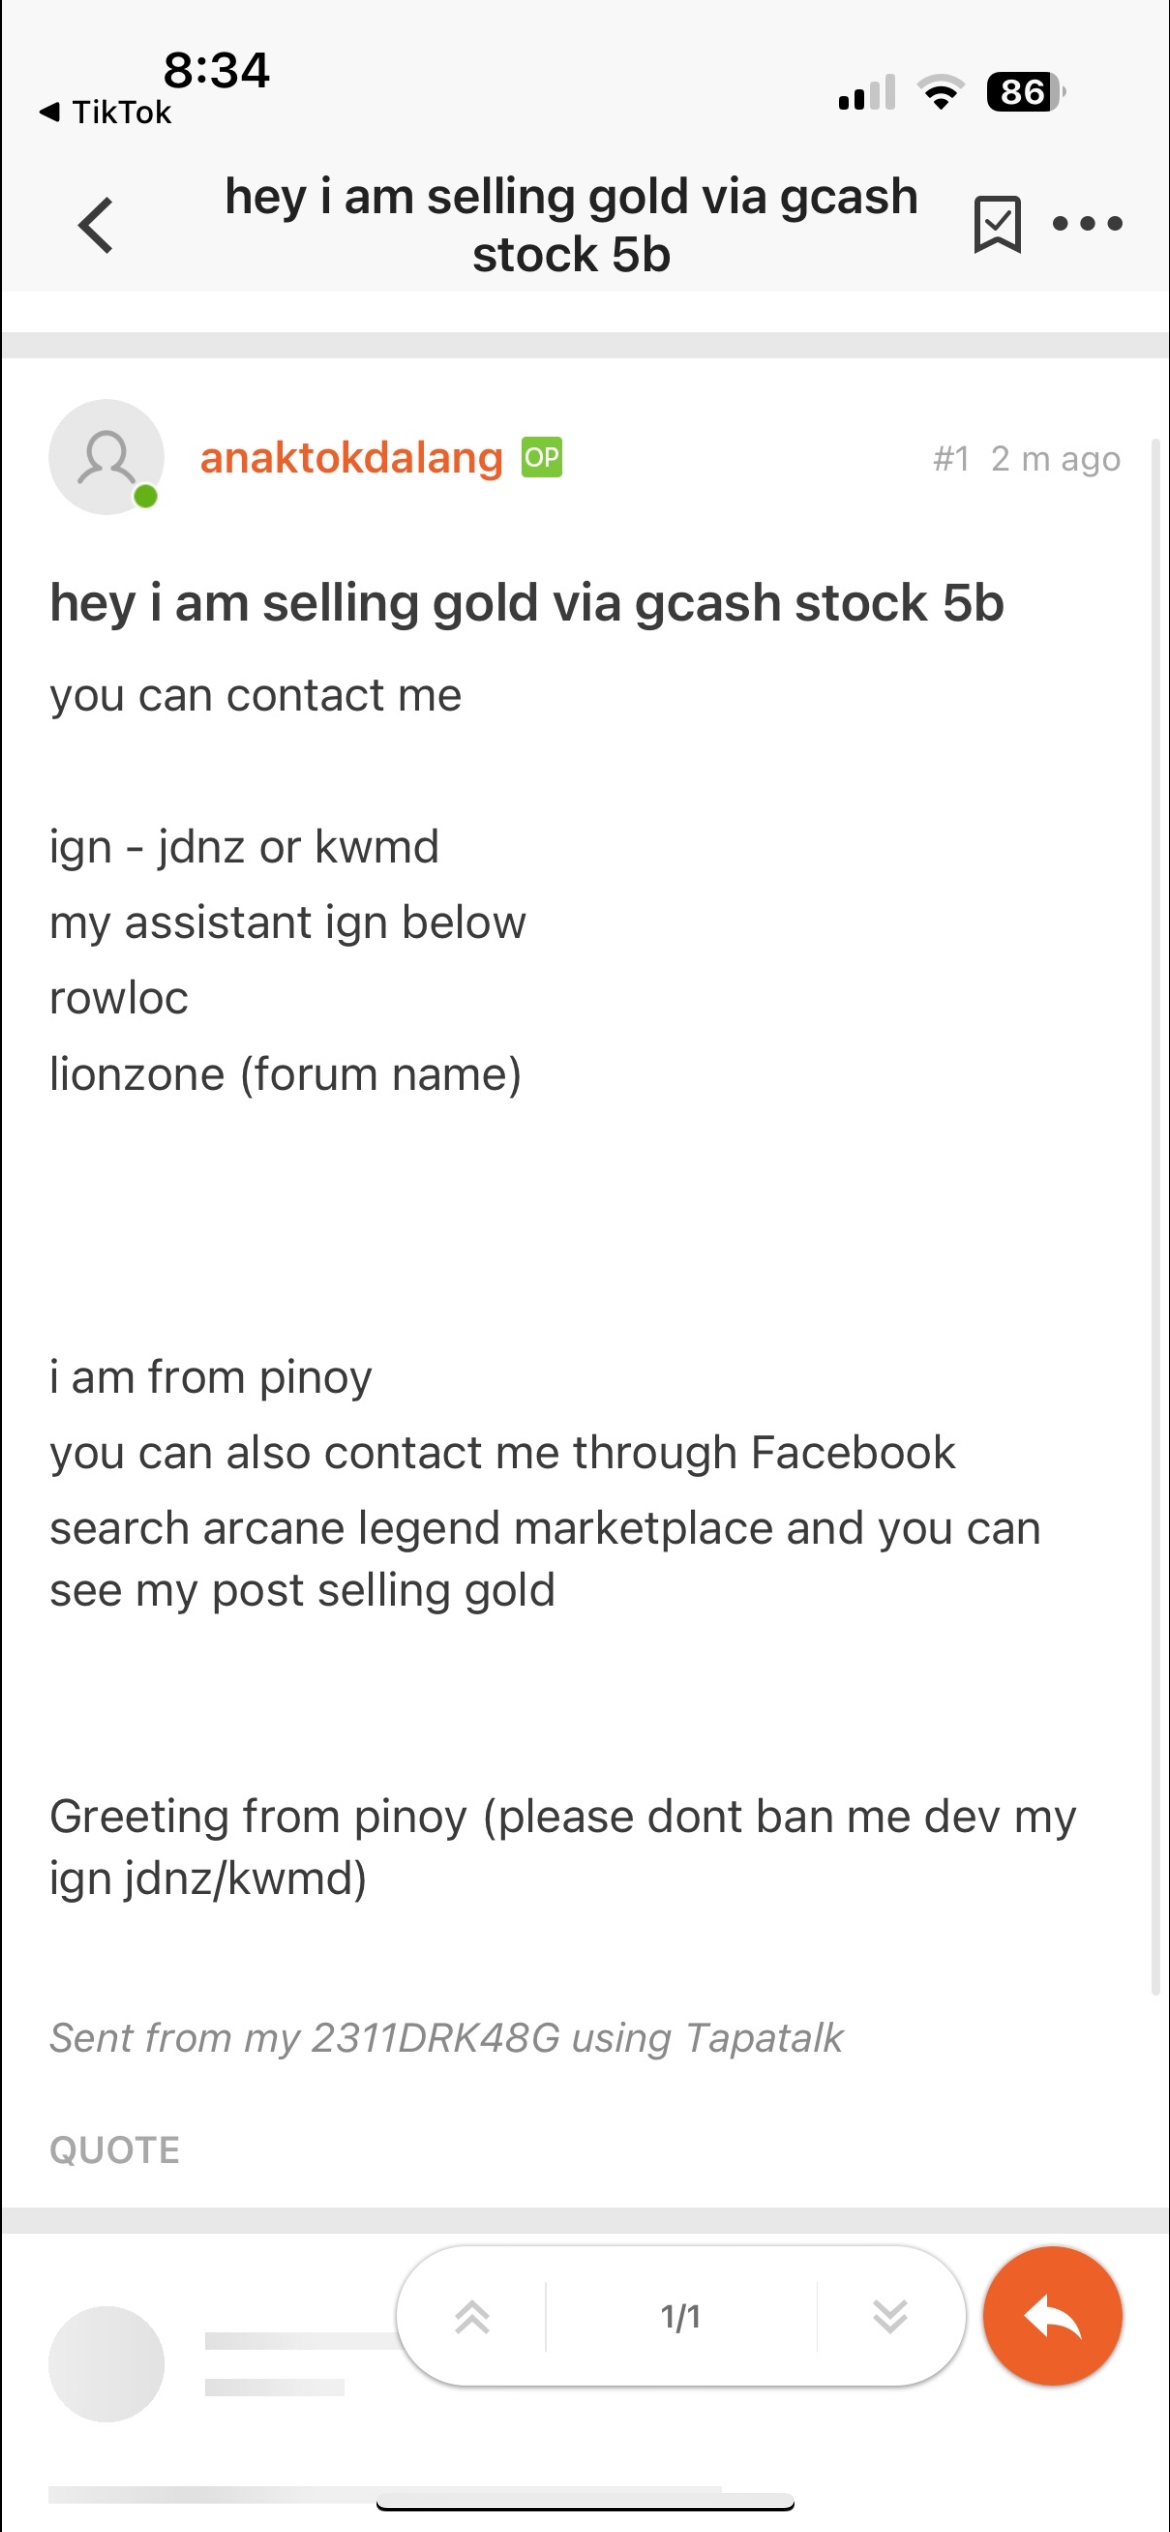Open the three-dot more options menu
The image size is (1170, 2532).
pyautogui.click(x=1087, y=223)
